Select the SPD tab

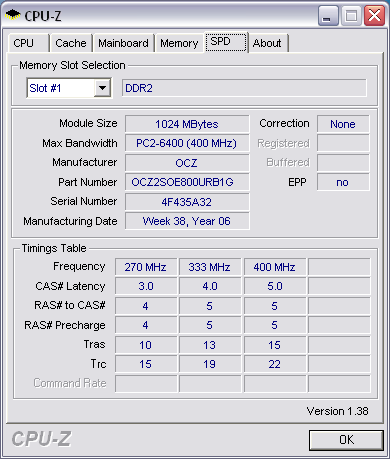tap(226, 42)
